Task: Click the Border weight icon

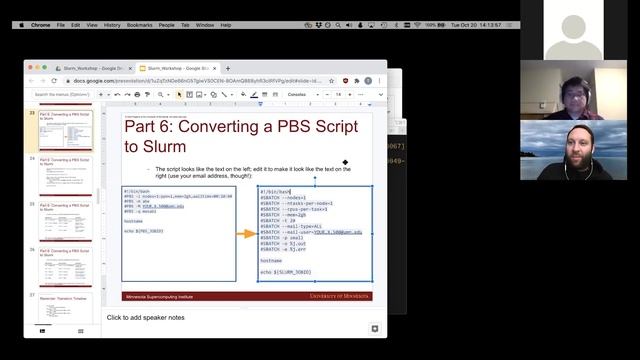Action: (x=264, y=95)
